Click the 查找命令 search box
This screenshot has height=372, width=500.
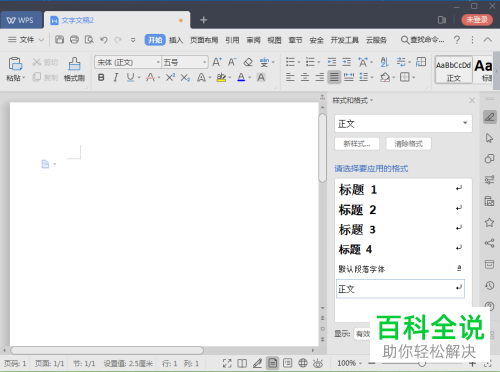pyautogui.click(x=422, y=40)
